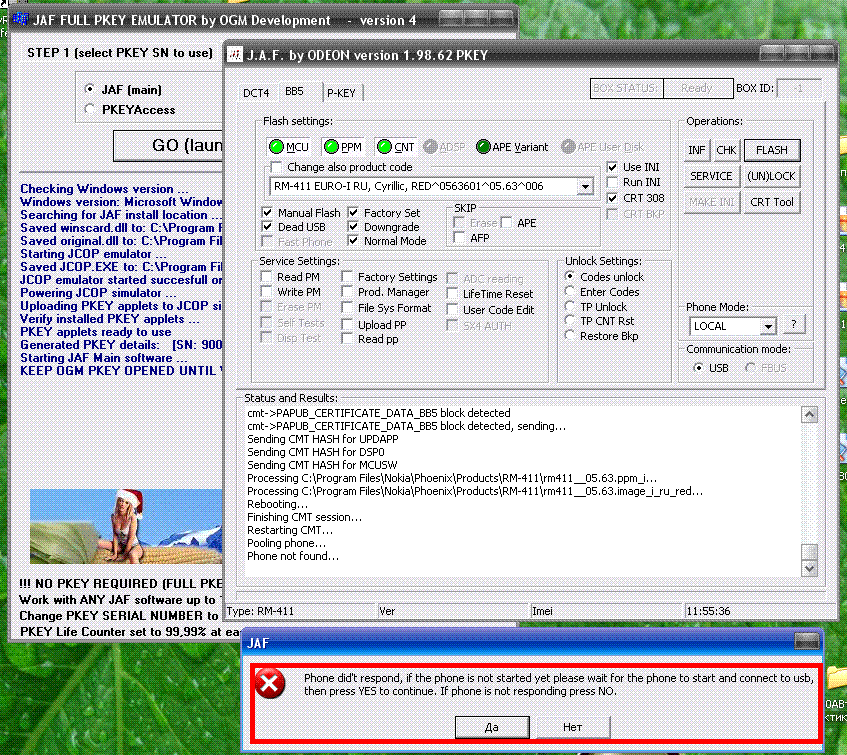Click Да in the JAF dialog
Screen dimensions: 847x755
point(492,727)
